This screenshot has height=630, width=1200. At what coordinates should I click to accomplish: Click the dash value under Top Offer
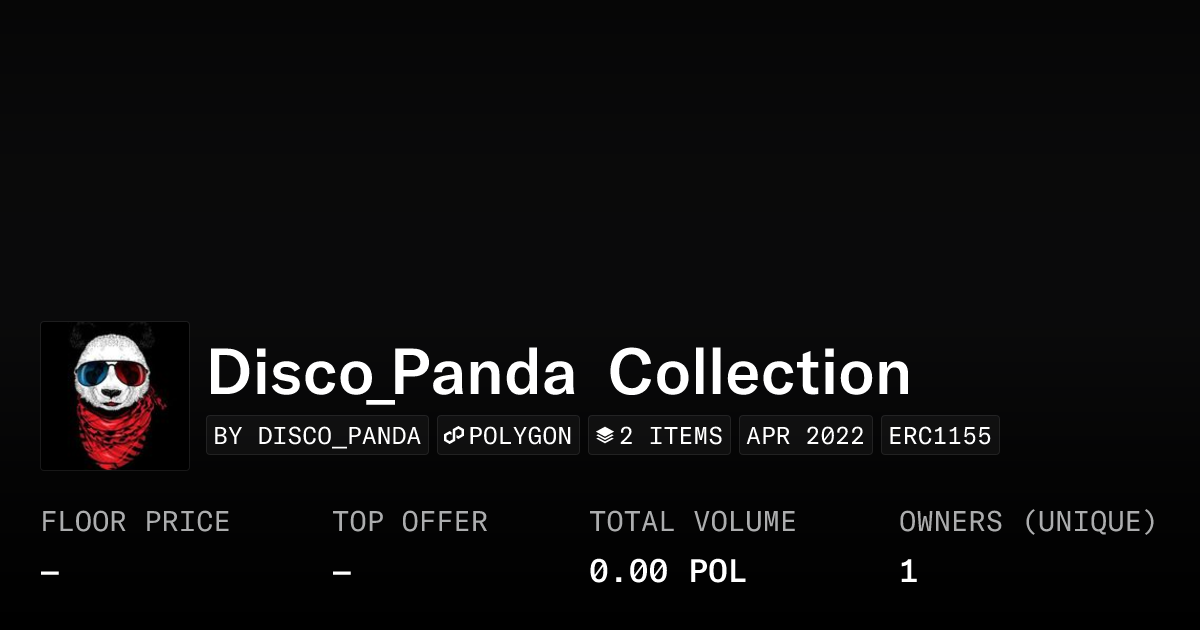(342, 573)
